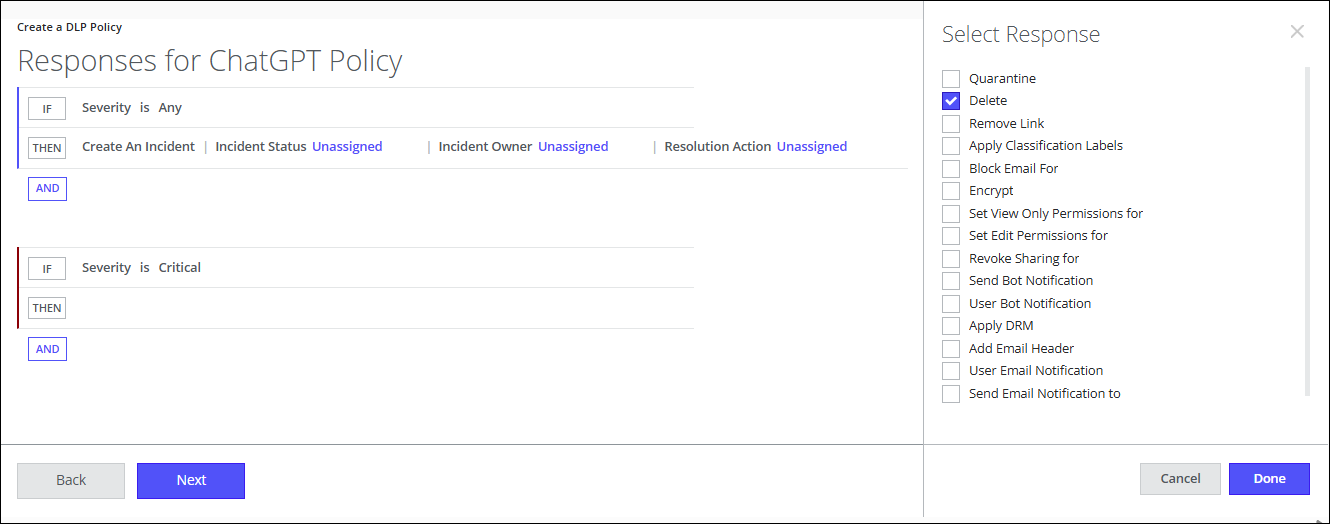Close the Select Response panel

pos(1297,32)
